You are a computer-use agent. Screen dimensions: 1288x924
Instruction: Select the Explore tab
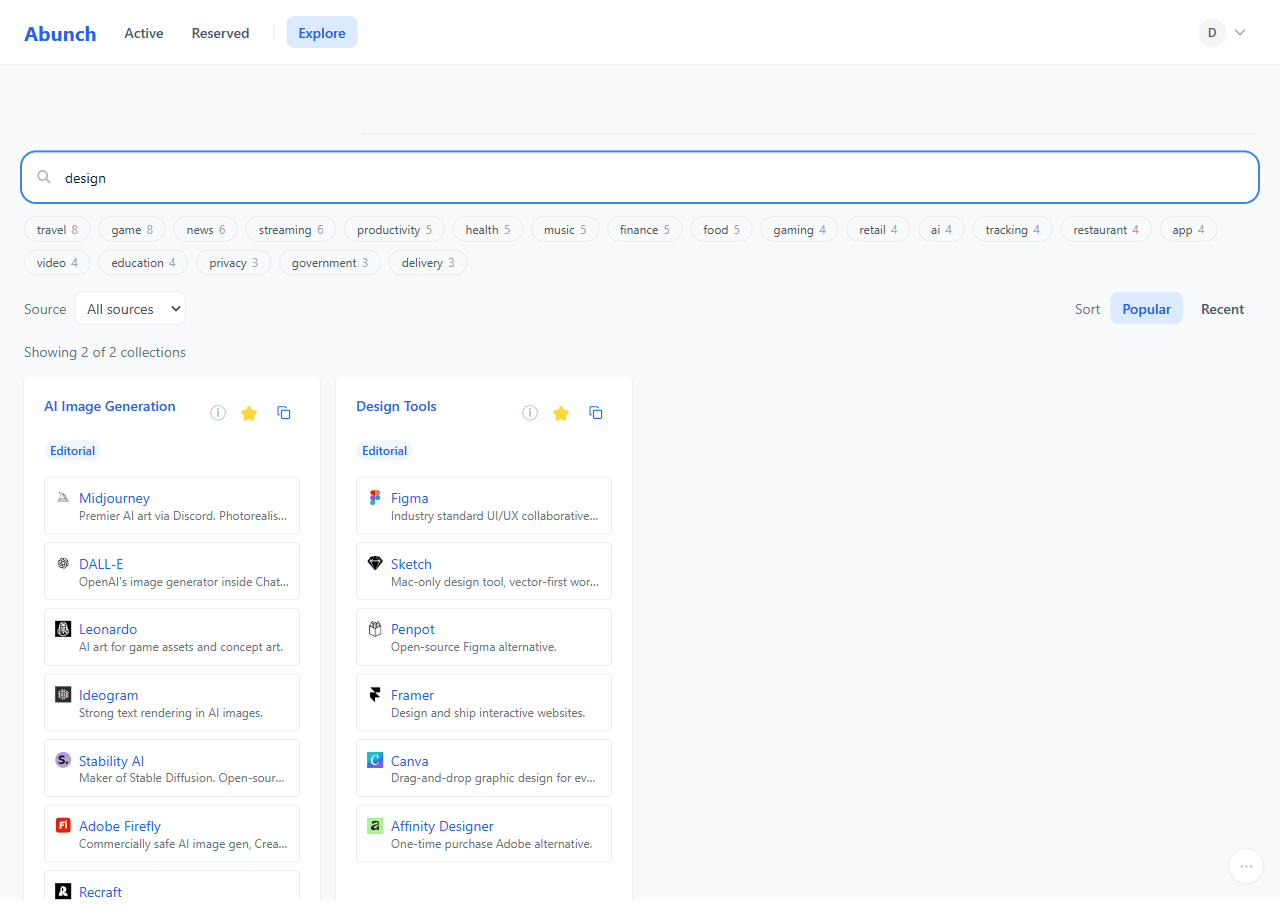322,33
